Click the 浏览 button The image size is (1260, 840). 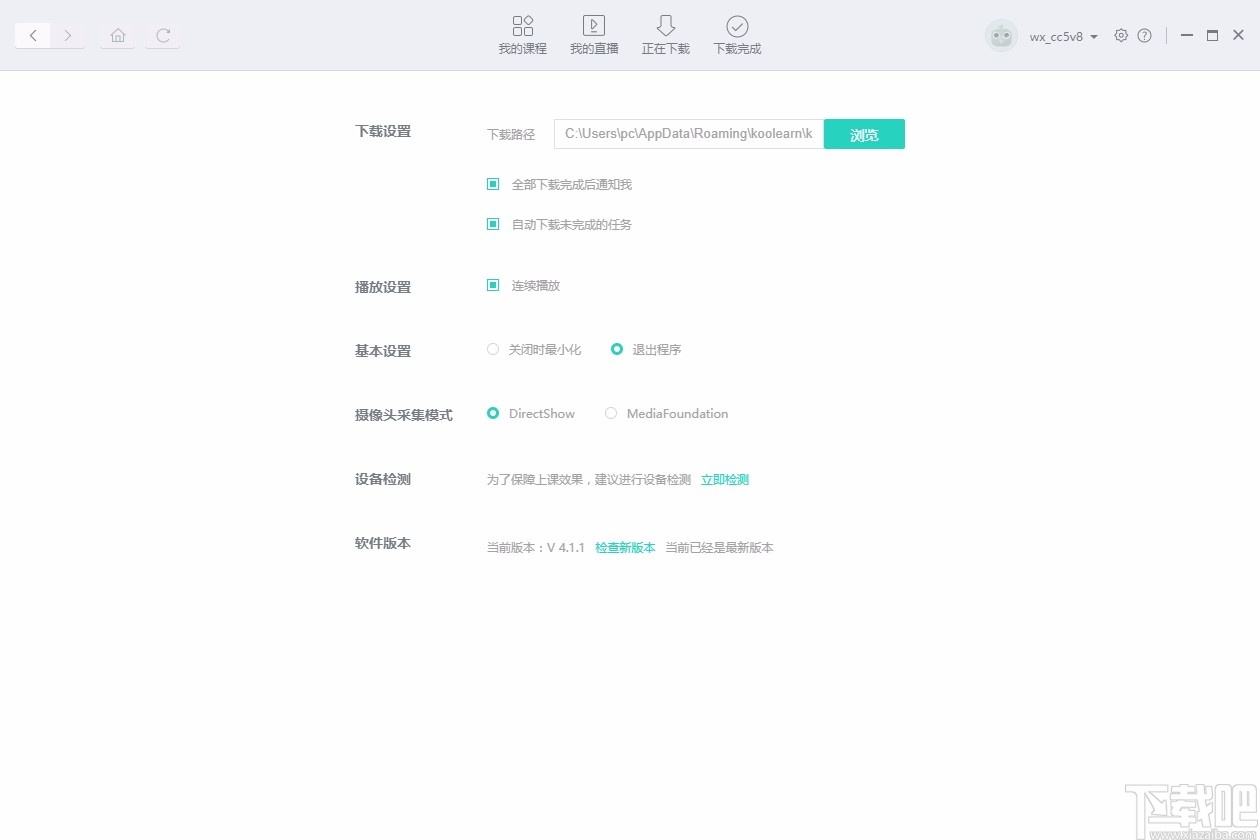pos(864,133)
